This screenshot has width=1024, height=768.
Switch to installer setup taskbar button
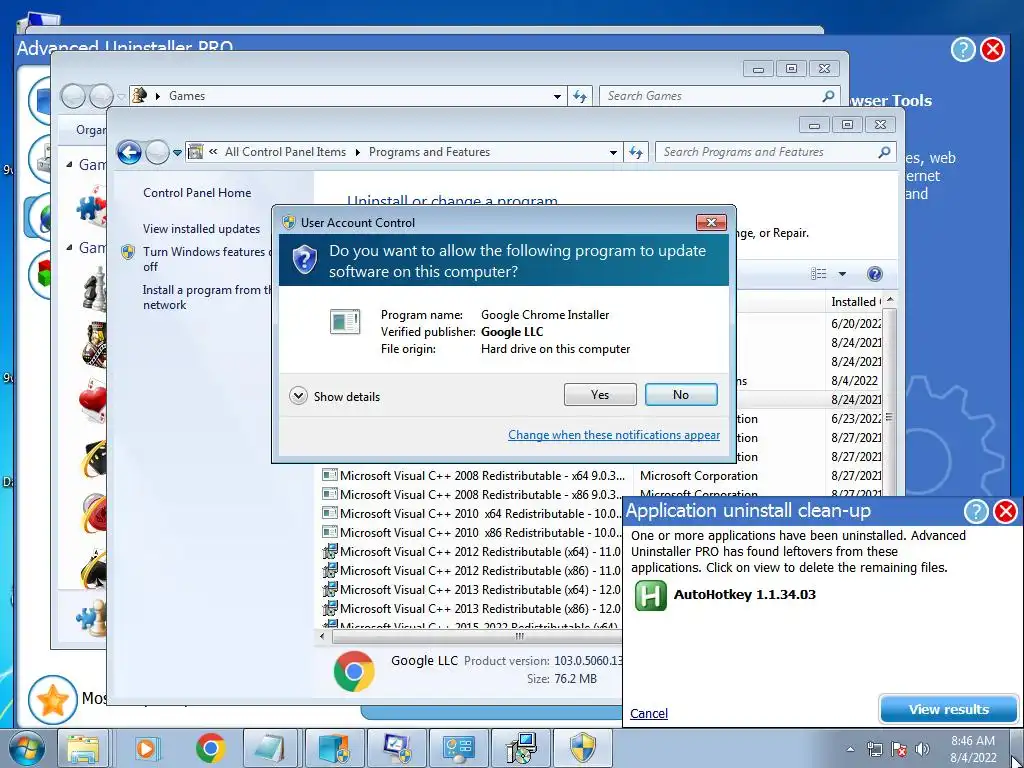click(520, 748)
